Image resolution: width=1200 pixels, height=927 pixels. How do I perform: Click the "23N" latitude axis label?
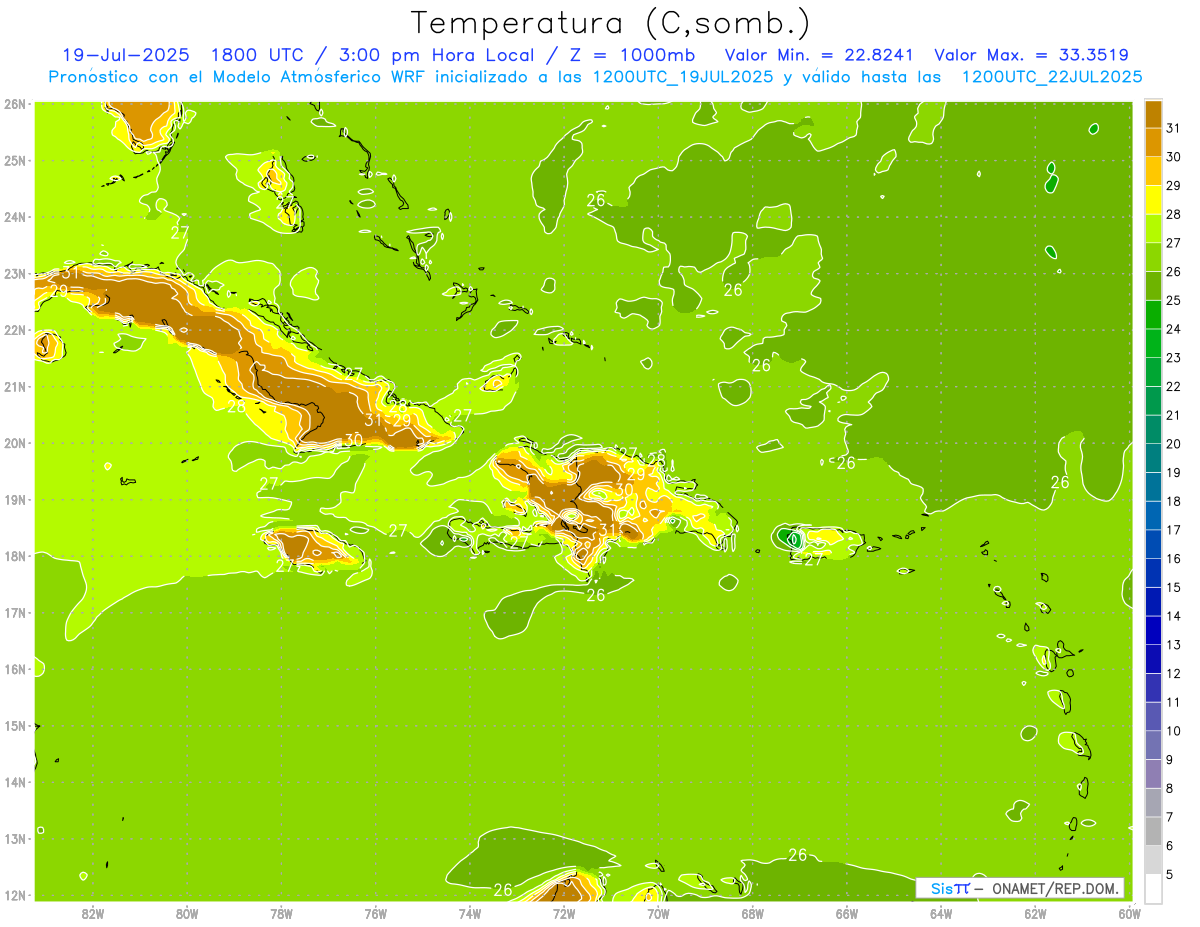pyautogui.click(x=15, y=273)
